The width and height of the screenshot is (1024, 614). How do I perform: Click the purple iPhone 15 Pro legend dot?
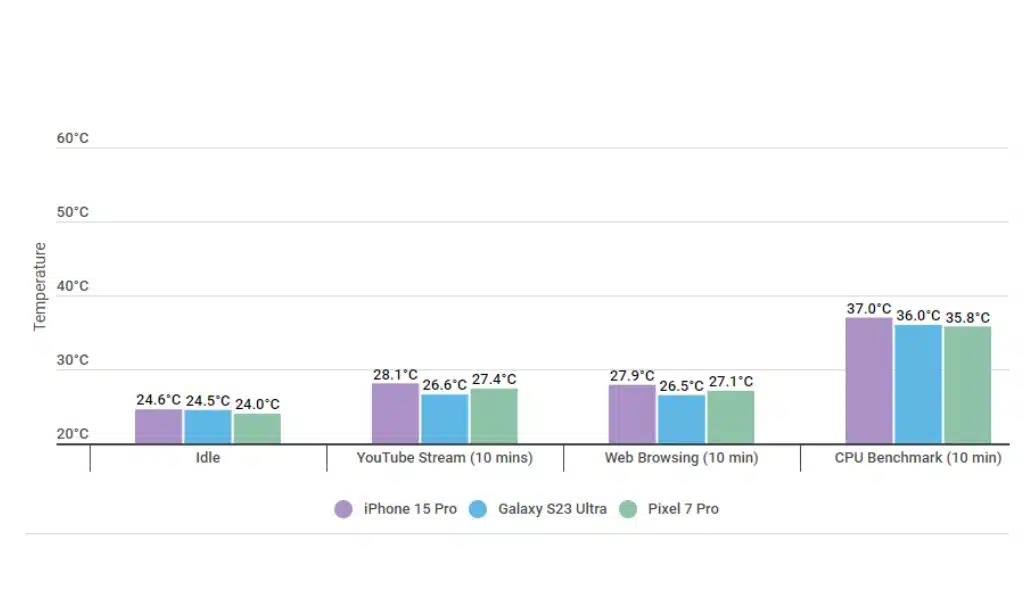[x=344, y=509]
